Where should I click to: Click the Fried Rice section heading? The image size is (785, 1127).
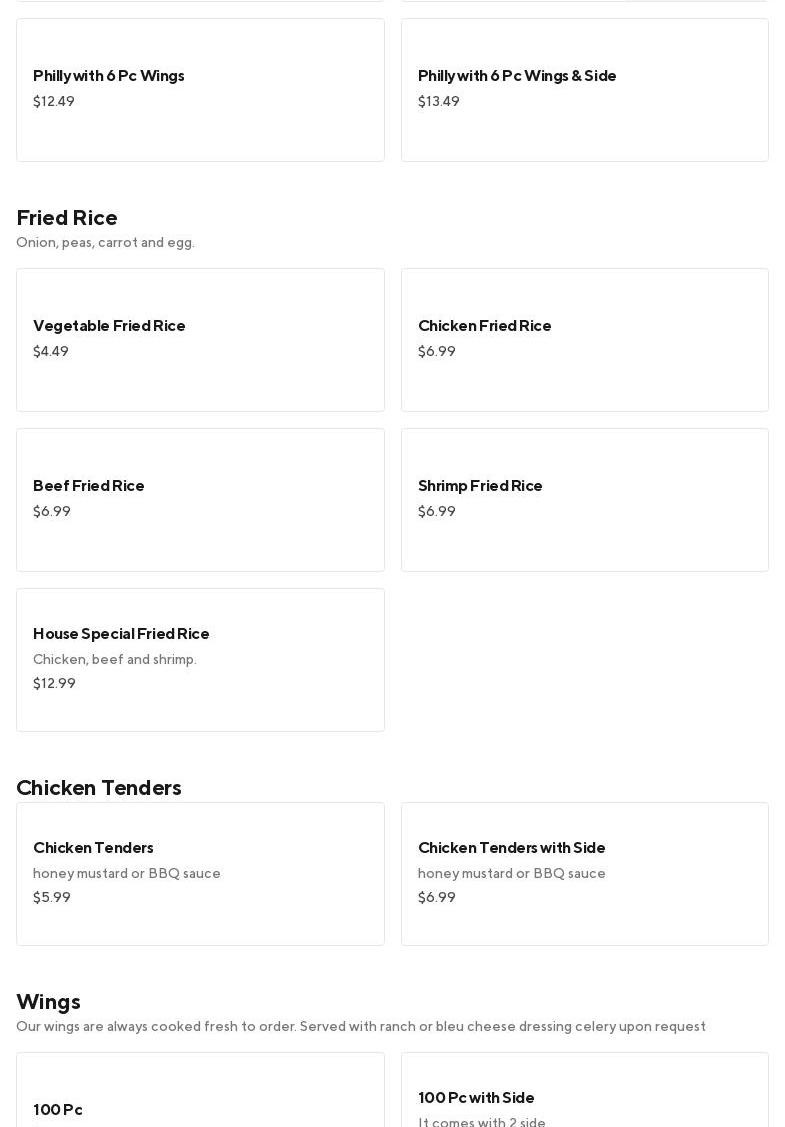click(67, 217)
